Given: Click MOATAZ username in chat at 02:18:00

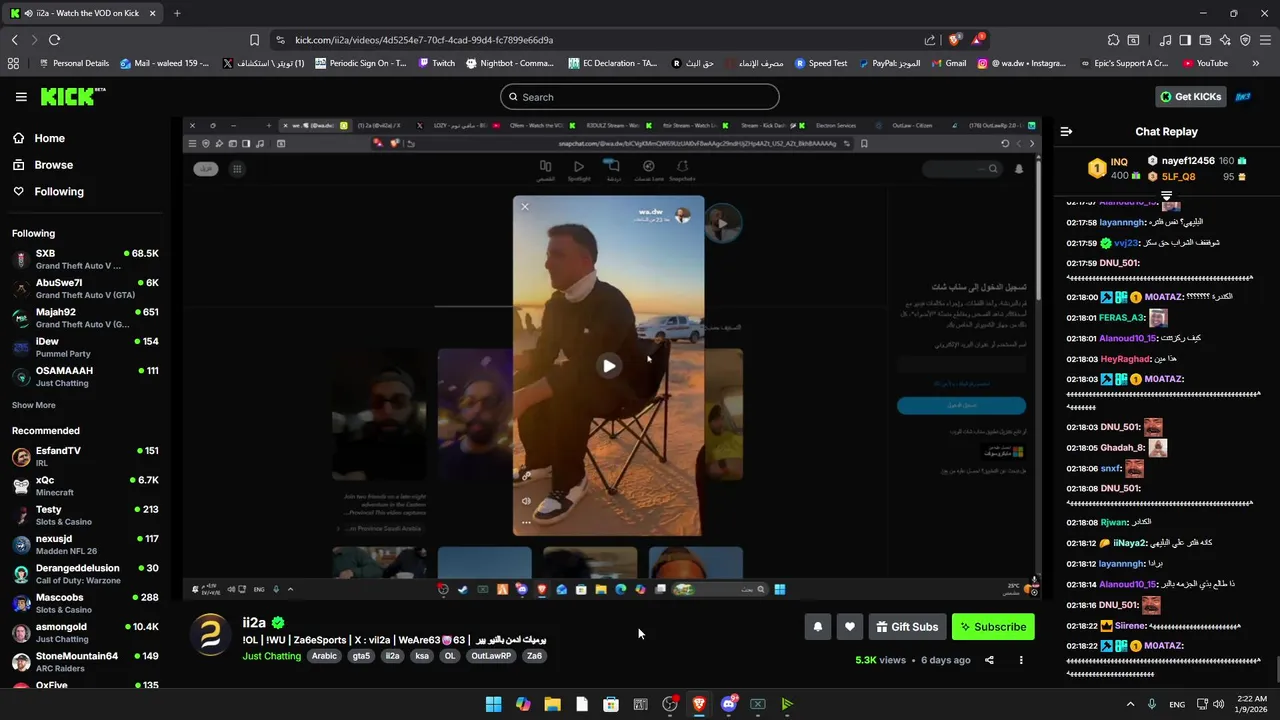Looking at the screenshot, I should (1164, 297).
